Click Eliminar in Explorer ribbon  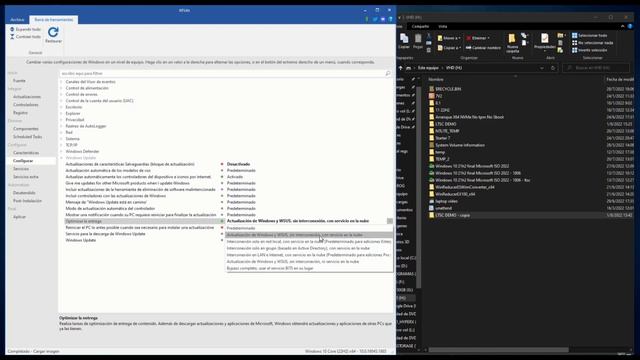(478, 38)
